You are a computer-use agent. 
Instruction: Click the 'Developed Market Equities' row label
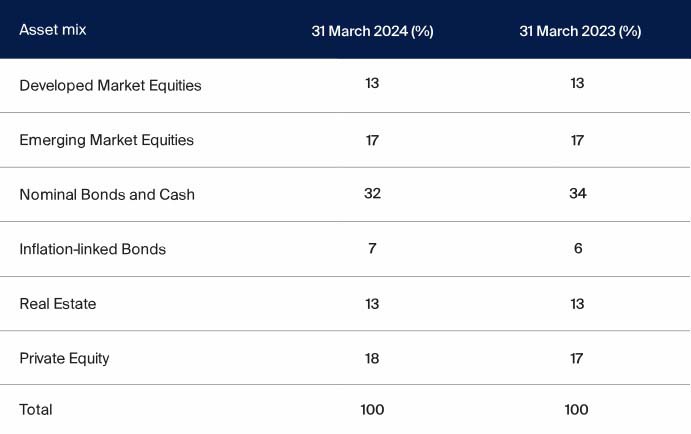110,85
